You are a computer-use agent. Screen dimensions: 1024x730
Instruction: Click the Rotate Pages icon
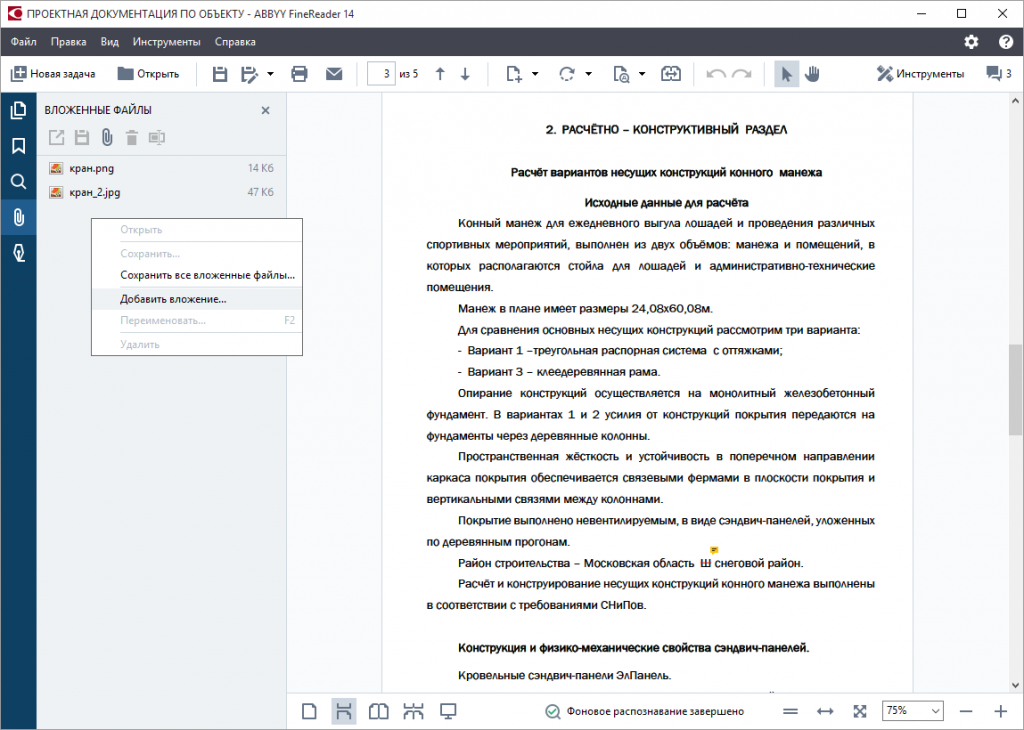[567, 74]
